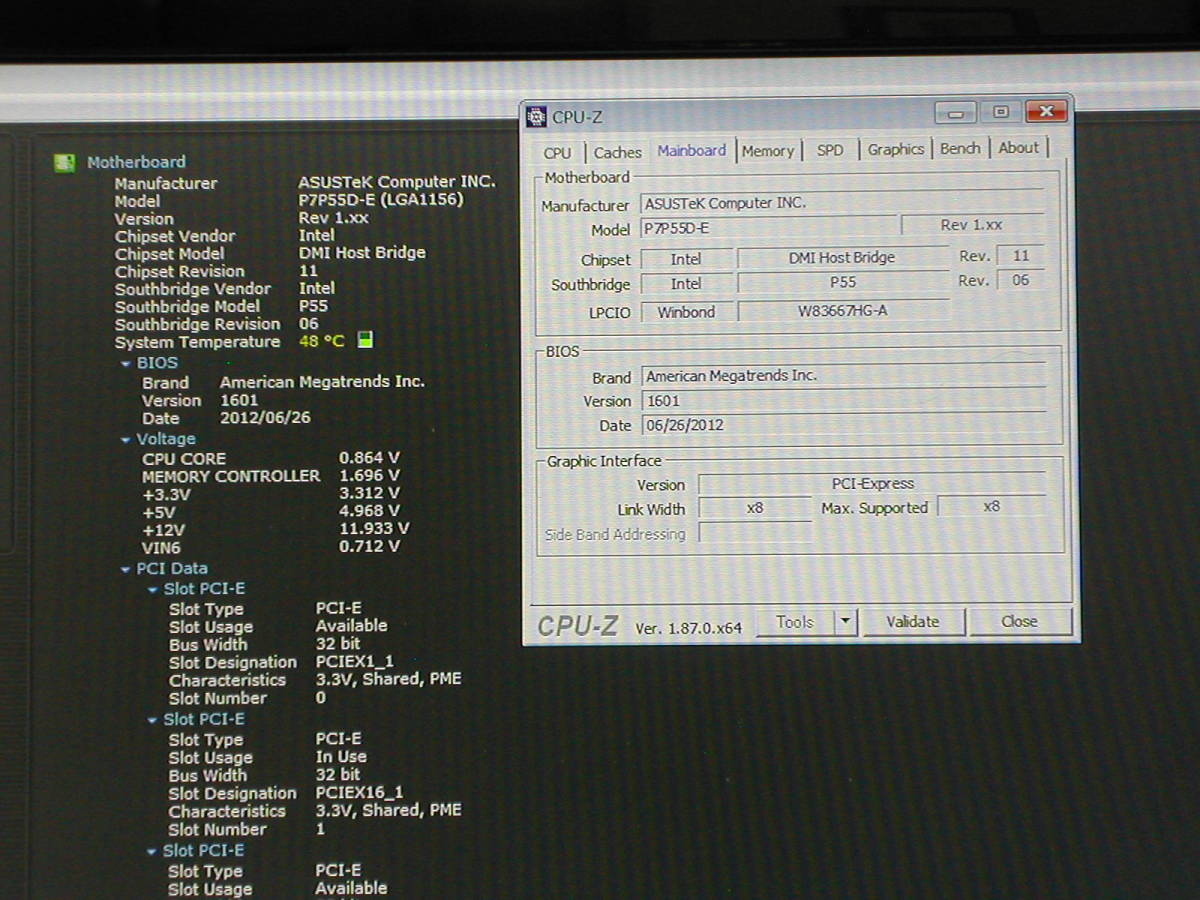Image resolution: width=1200 pixels, height=900 pixels.
Task: Click the system temperature indicator icon
Action: [x=365, y=341]
